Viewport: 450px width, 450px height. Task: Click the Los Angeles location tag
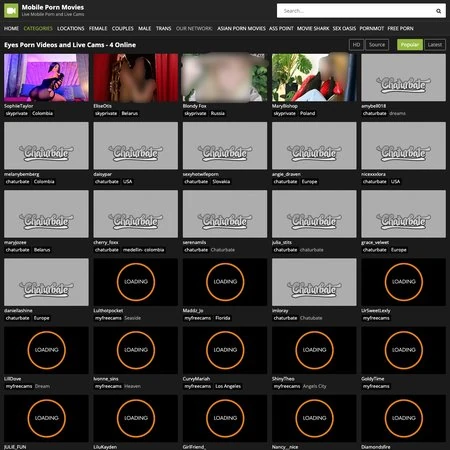click(x=228, y=386)
